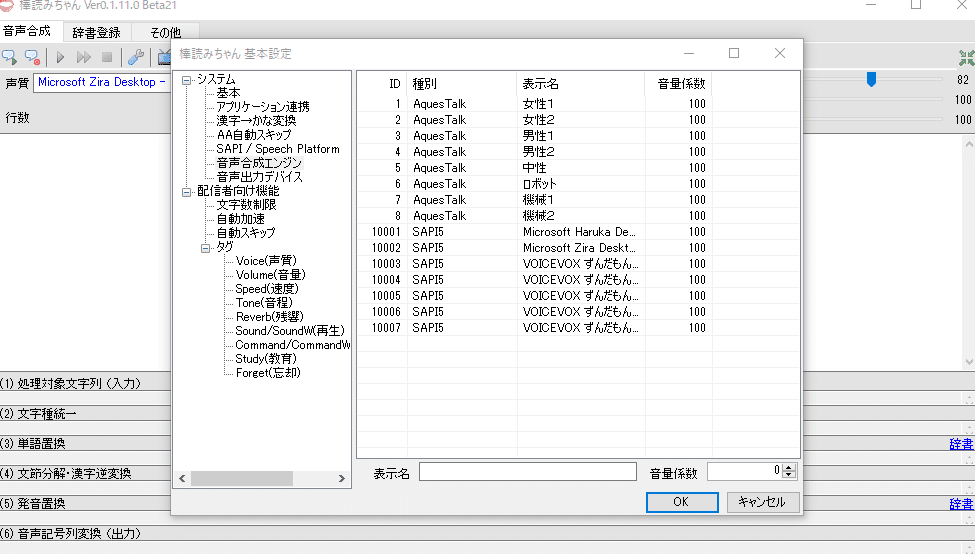
Task: Select 音声合成エンジン in the tree
Action: [259, 163]
